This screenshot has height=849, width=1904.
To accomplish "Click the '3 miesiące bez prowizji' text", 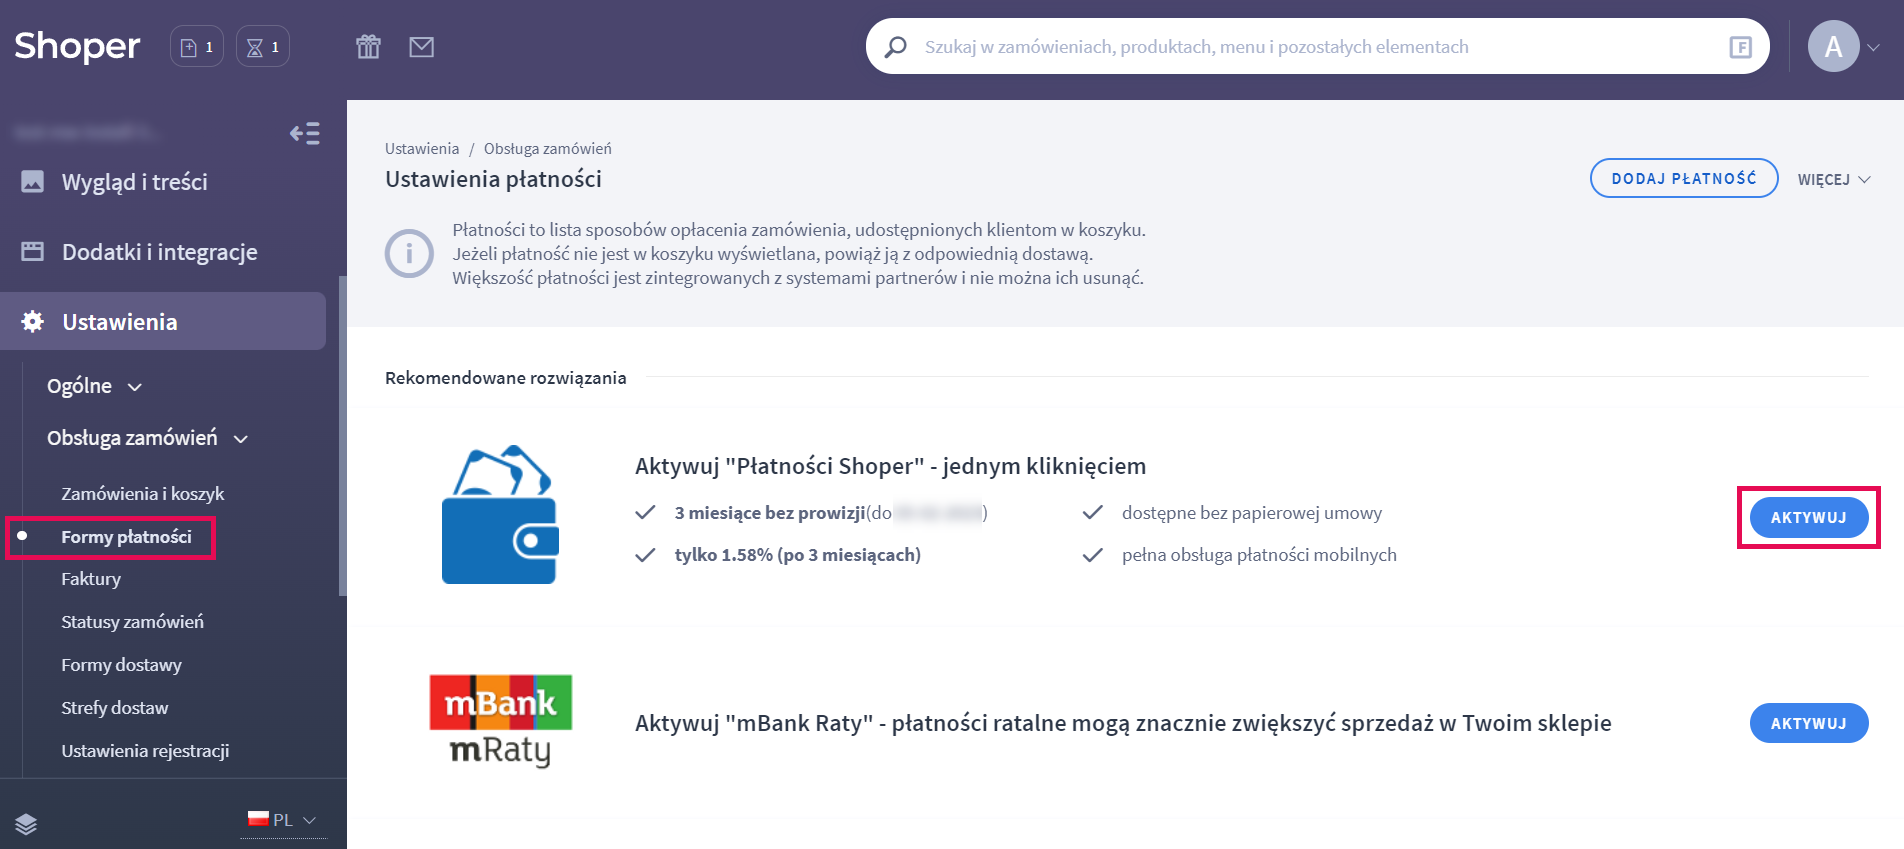I will coord(770,513).
